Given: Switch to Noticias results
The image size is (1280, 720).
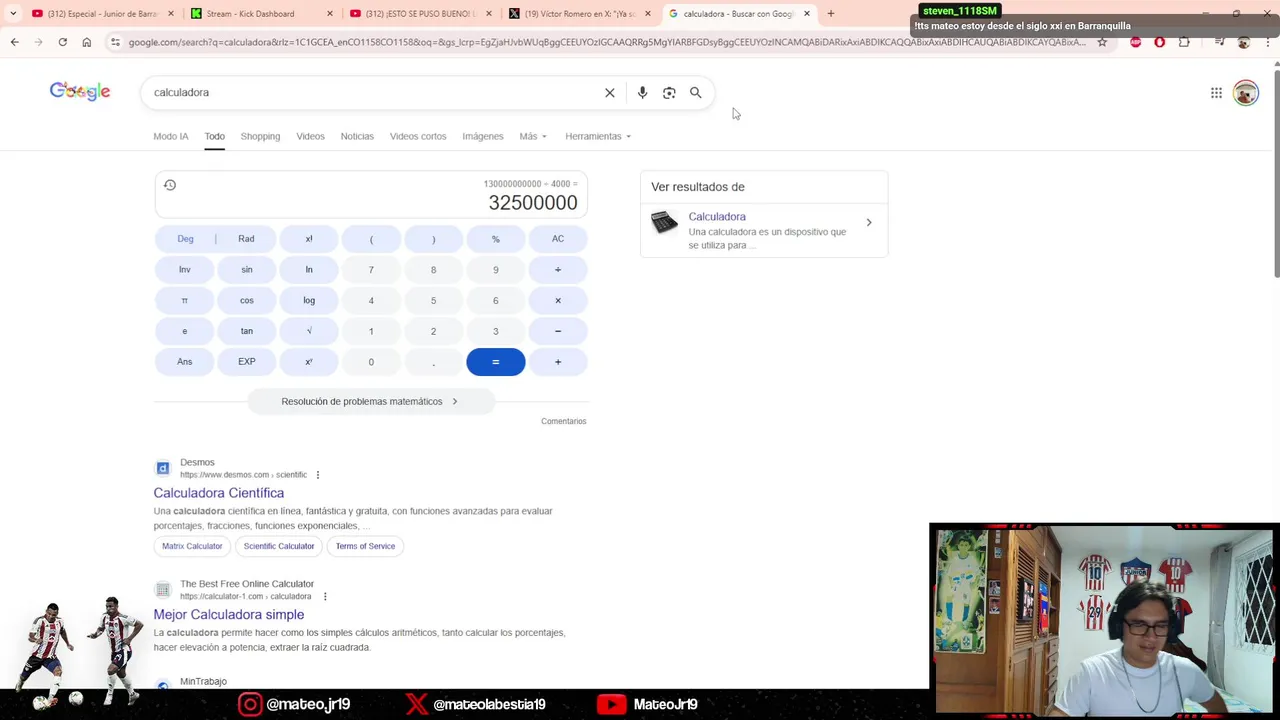Looking at the screenshot, I should coord(357,136).
